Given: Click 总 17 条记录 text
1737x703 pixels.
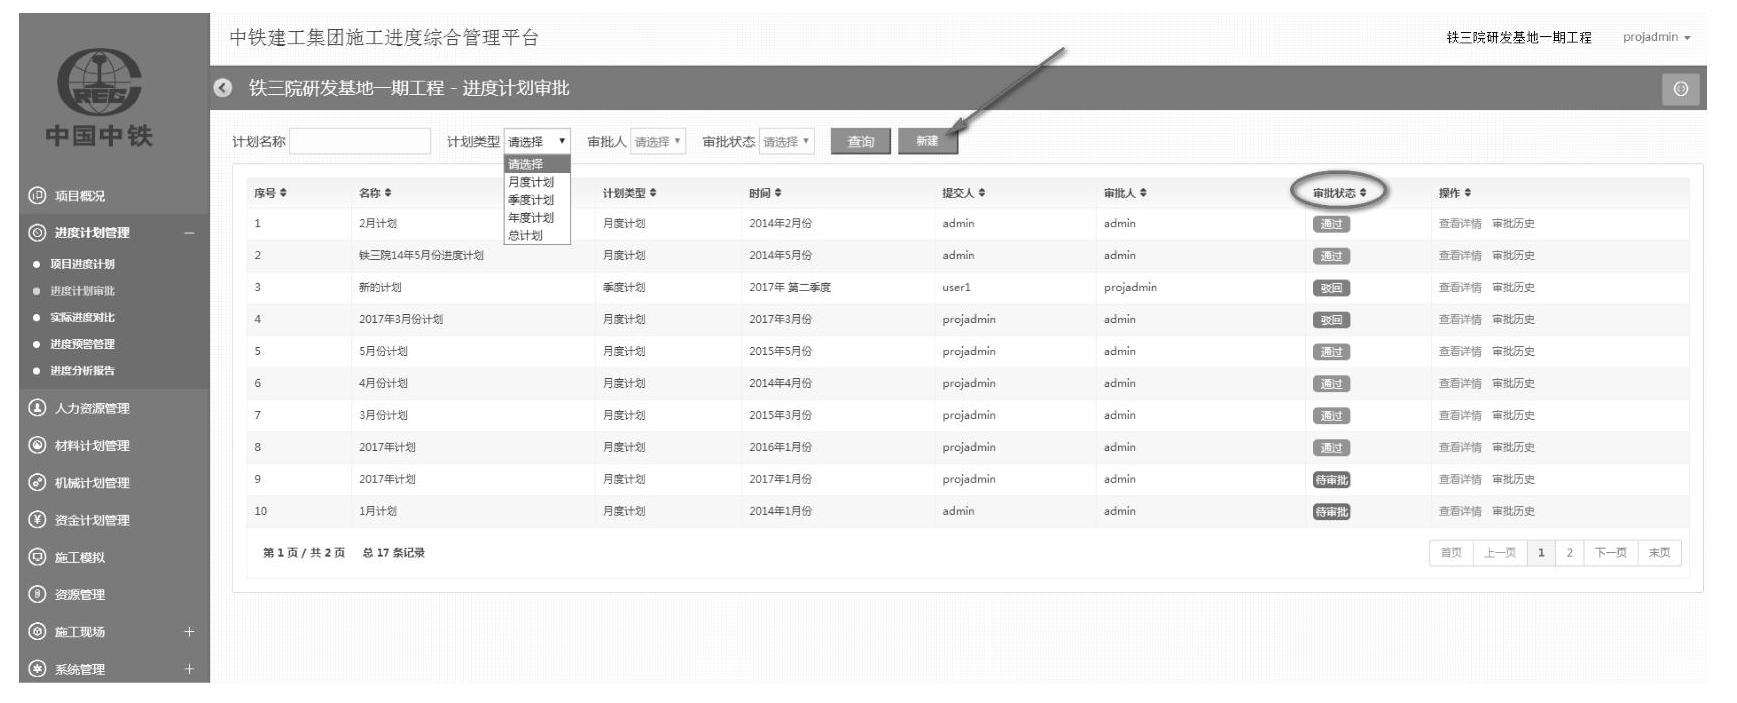Looking at the screenshot, I should [393, 553].
